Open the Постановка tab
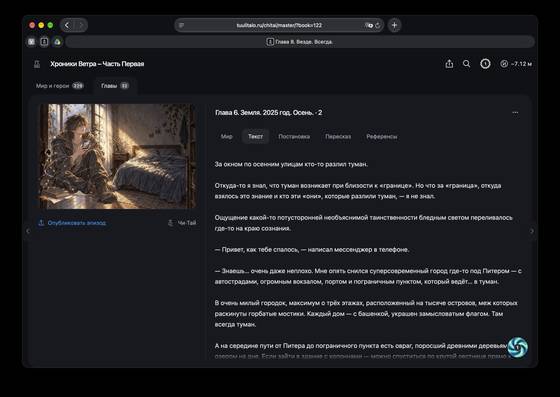 [294, 136]
